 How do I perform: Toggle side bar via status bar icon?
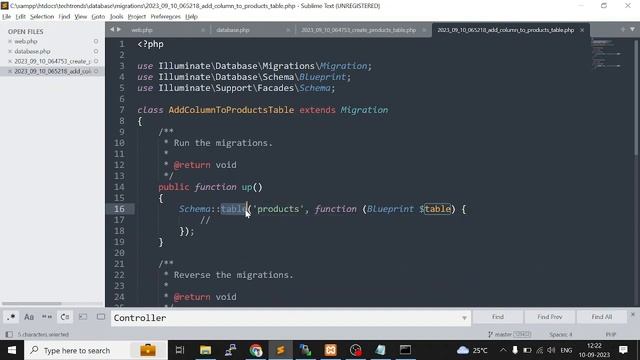[x=9, y=334]
